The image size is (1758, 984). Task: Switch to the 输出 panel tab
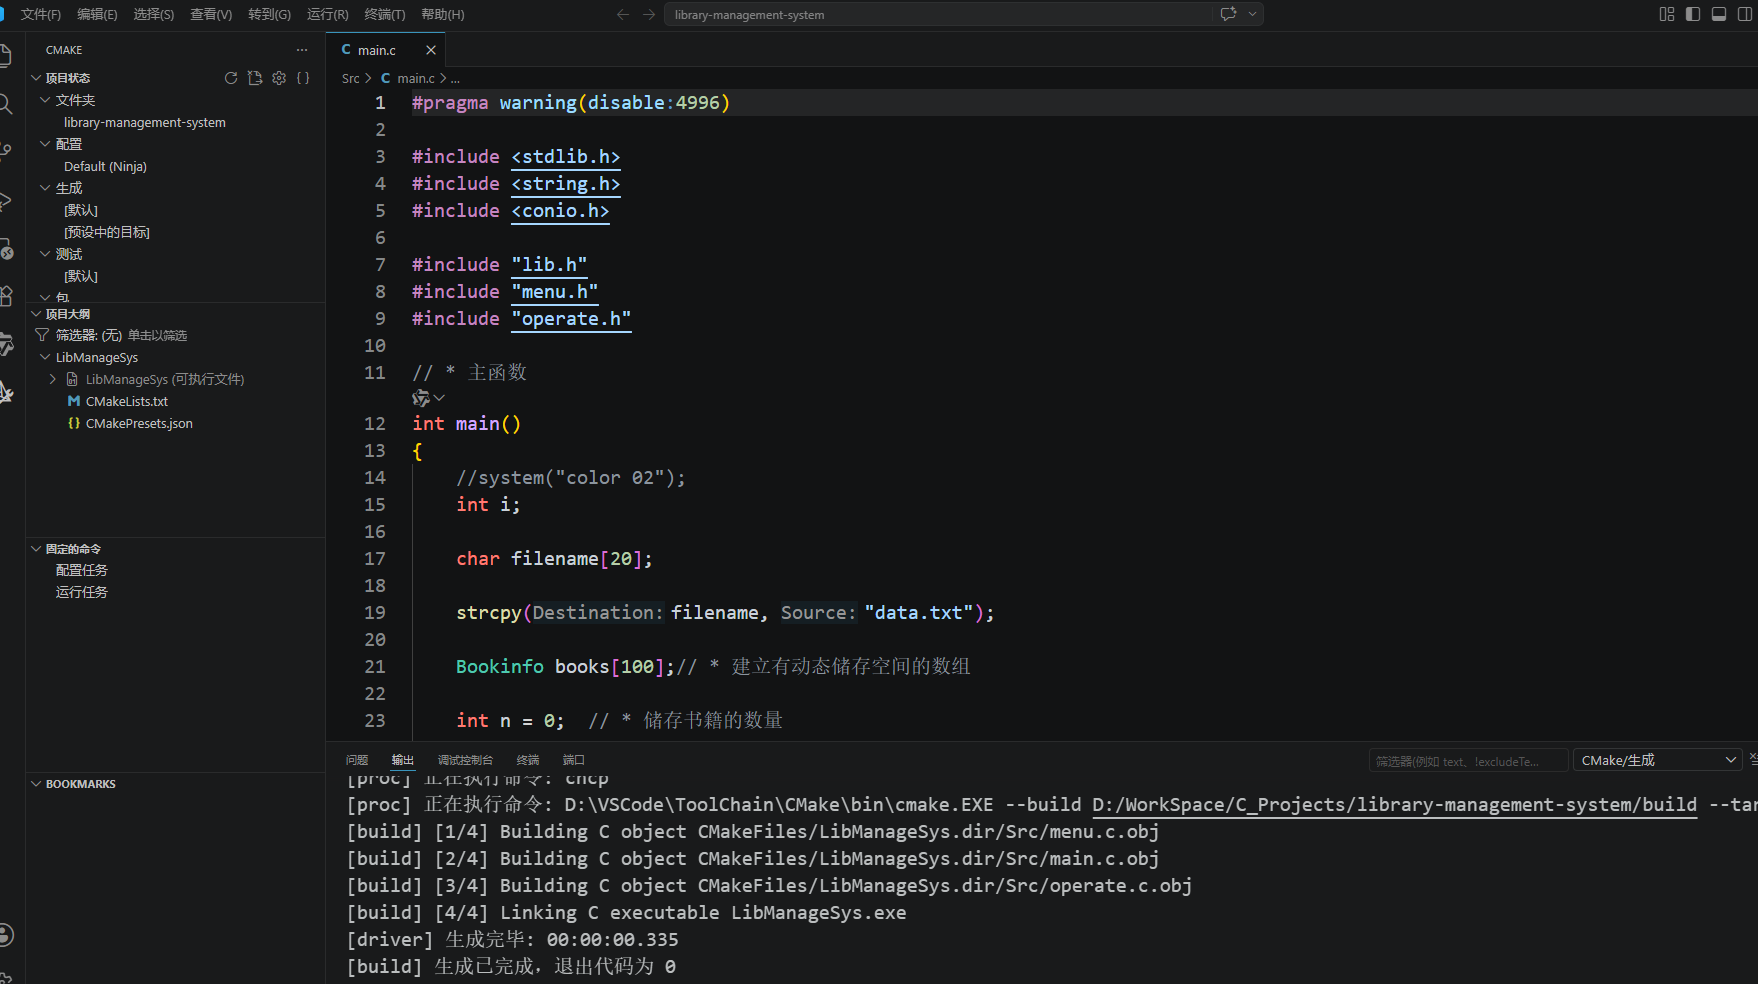point(403,760)
